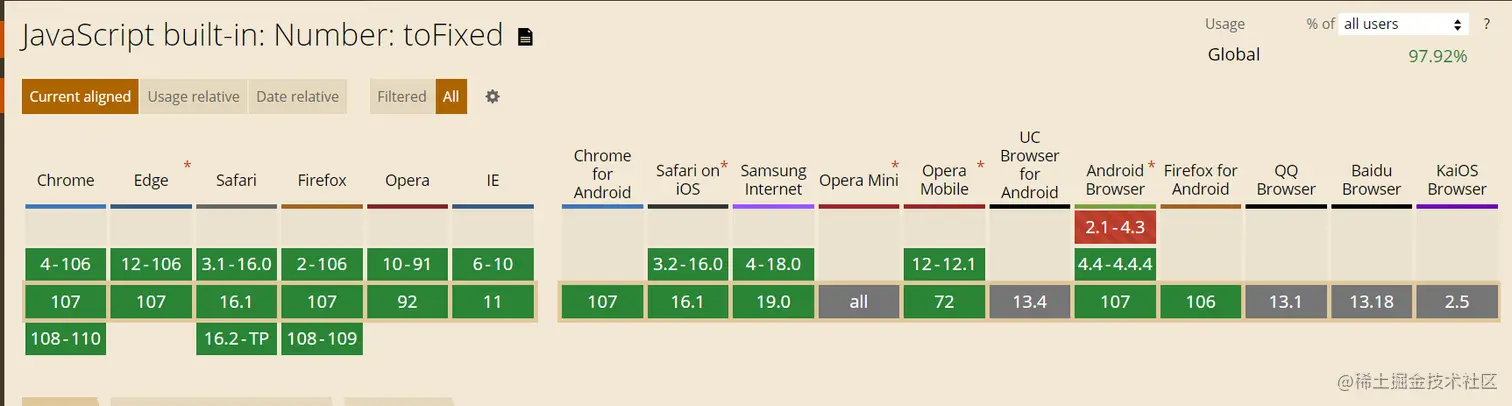
Task: Switch to Date relative view
Action: click(297, 97)
